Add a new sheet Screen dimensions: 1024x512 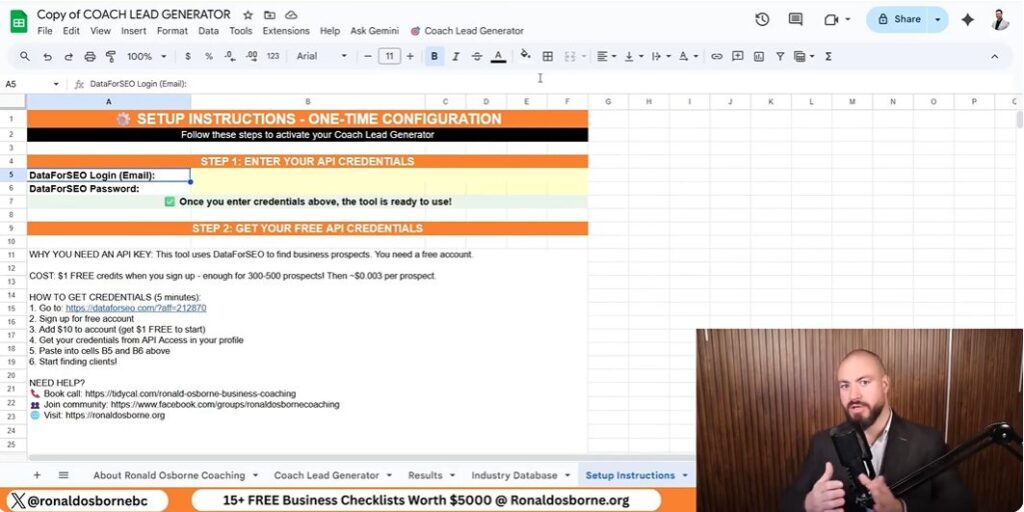click(37, 475)
